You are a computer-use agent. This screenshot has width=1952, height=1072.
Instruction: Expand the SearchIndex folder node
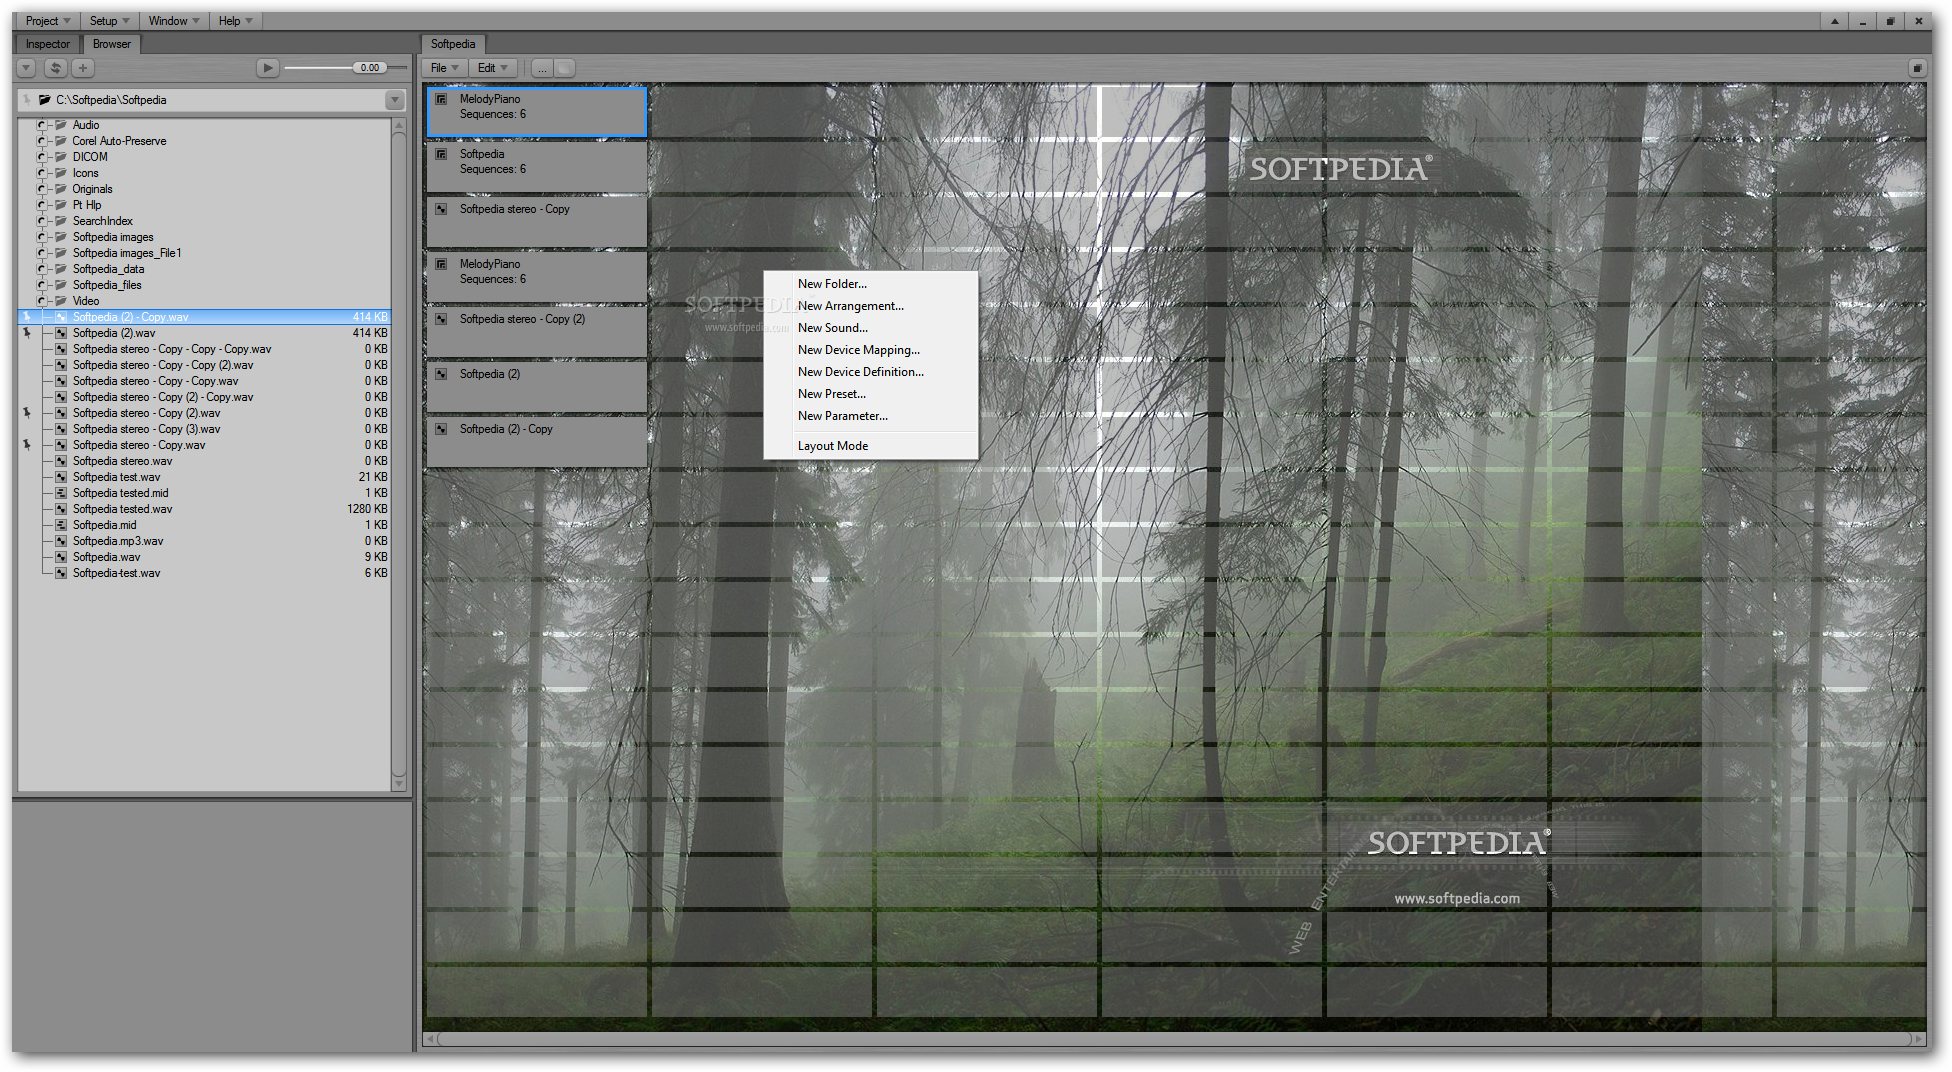(x=42, y=221)
